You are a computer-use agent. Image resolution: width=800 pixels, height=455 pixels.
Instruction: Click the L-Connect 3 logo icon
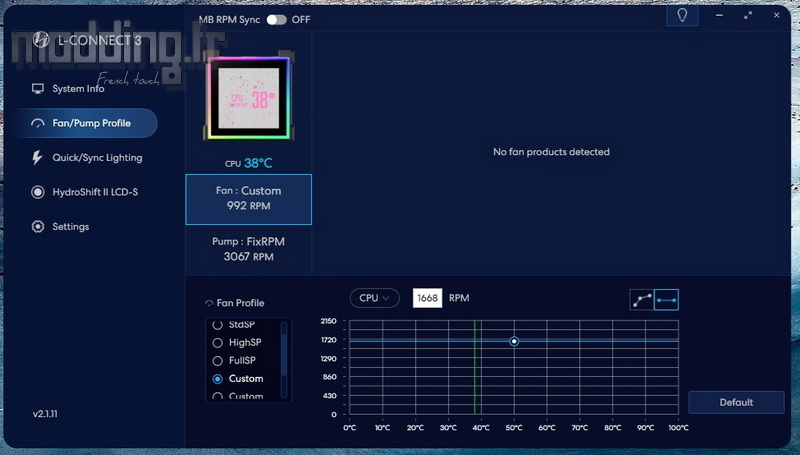(41, 40)
